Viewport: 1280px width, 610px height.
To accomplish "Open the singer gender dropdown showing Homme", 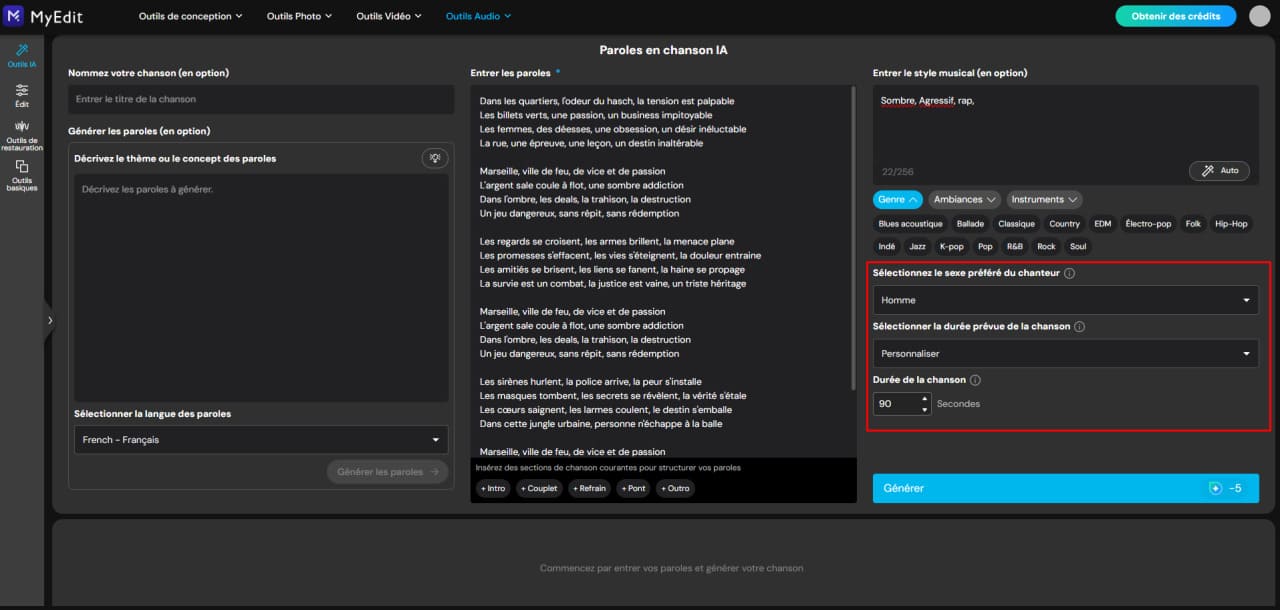I will click(1066, 300).
